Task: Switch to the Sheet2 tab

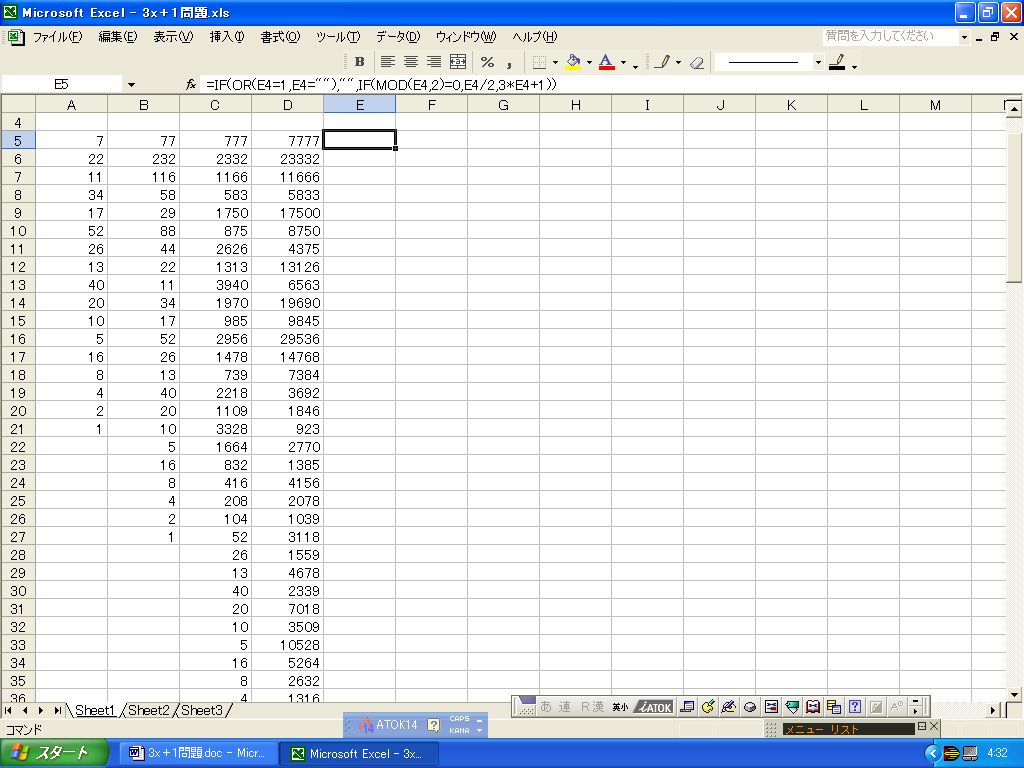Action: [149, 710]
